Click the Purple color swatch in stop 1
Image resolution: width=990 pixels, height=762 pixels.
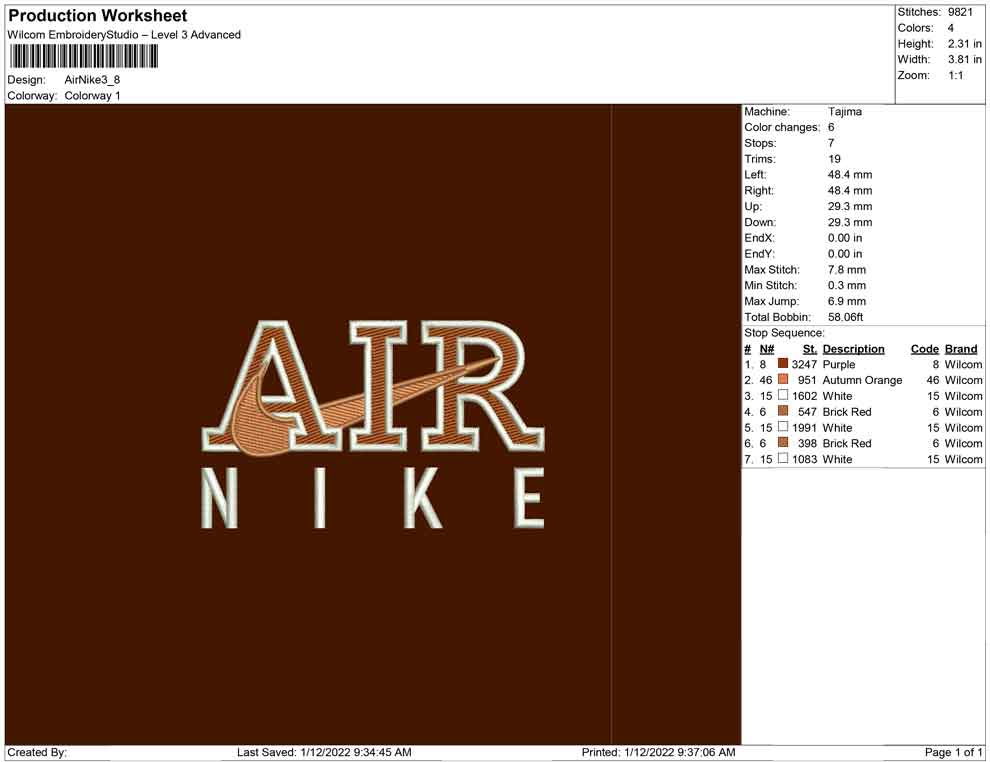pyautogui.click(x=783, y=365)
